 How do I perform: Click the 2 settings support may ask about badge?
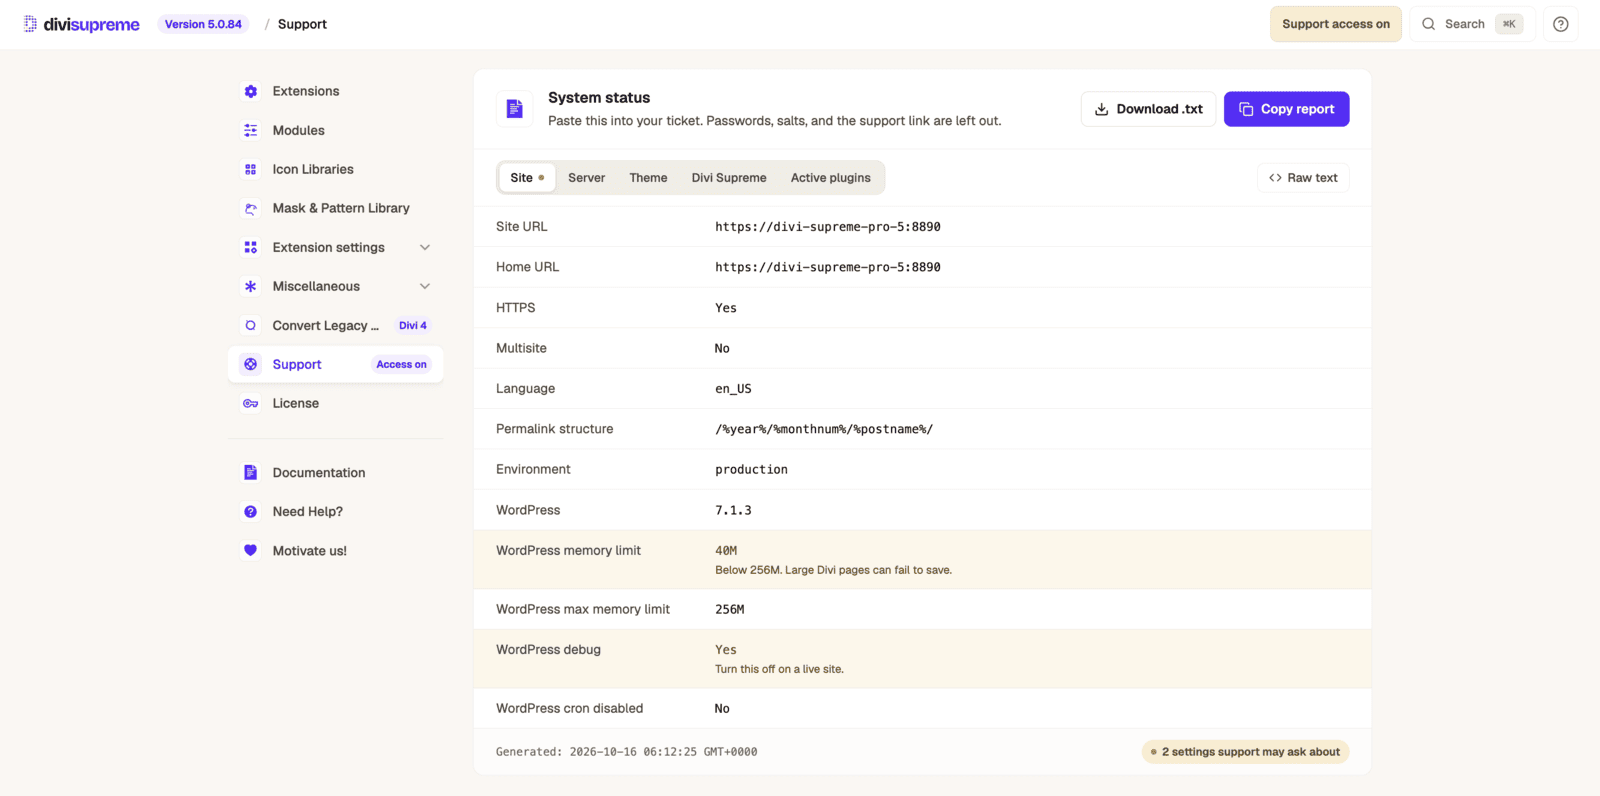[x=1245, y=752]
